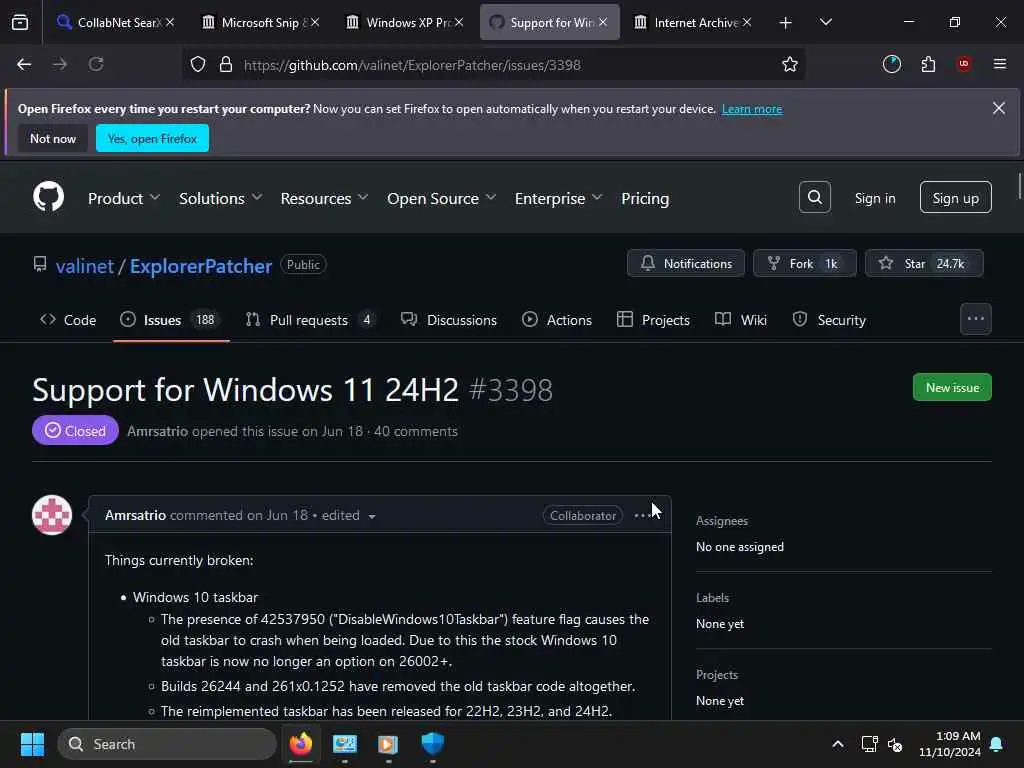Viewport: 1024px width, 768px height.
Task: Click Amrsatrio's avatar image
Action: [x=52, y=515]
